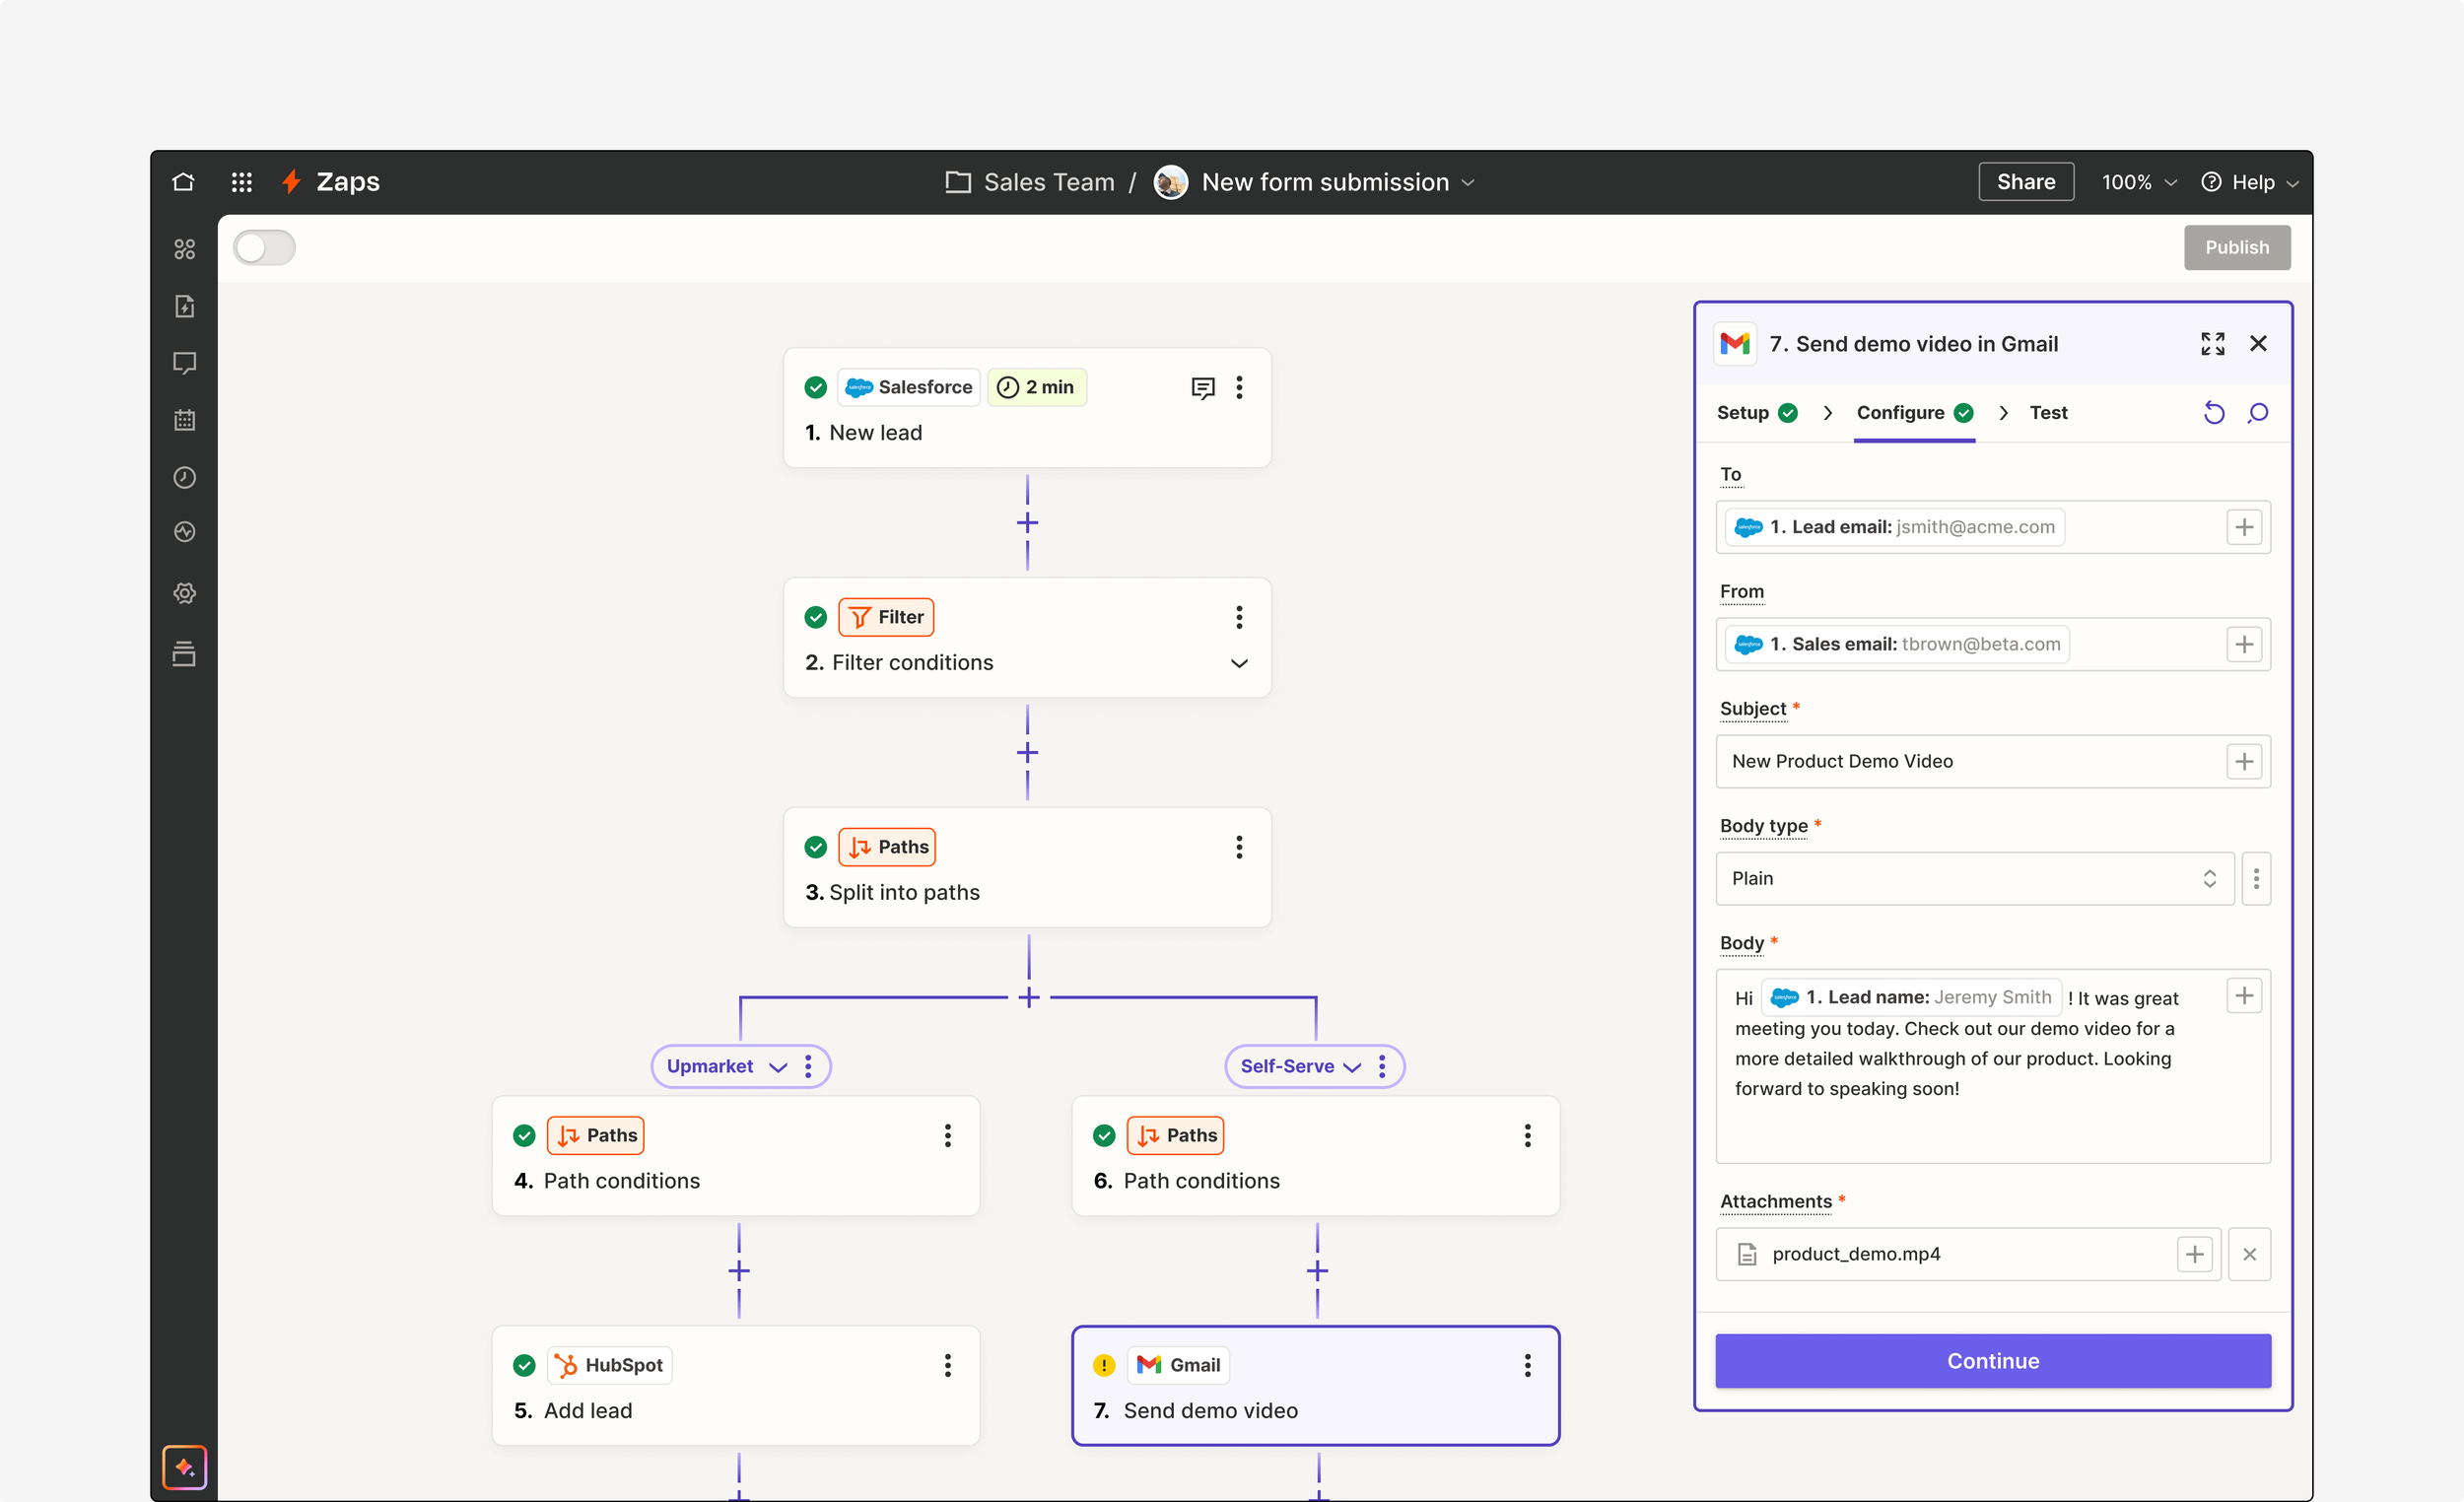Toggle the Zap on/off switch
The width and height of the screenshot is (2464, 1502).
264,248
